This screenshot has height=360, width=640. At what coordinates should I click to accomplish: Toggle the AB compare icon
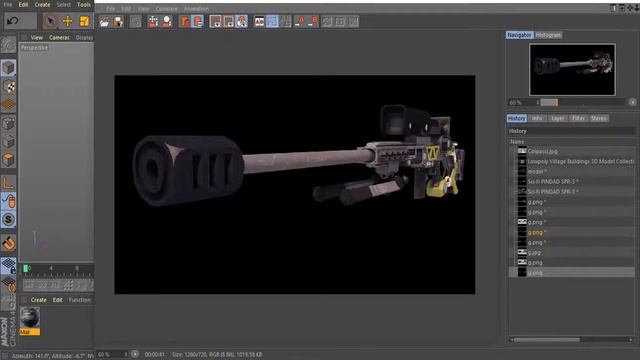(x=259, y=22)
